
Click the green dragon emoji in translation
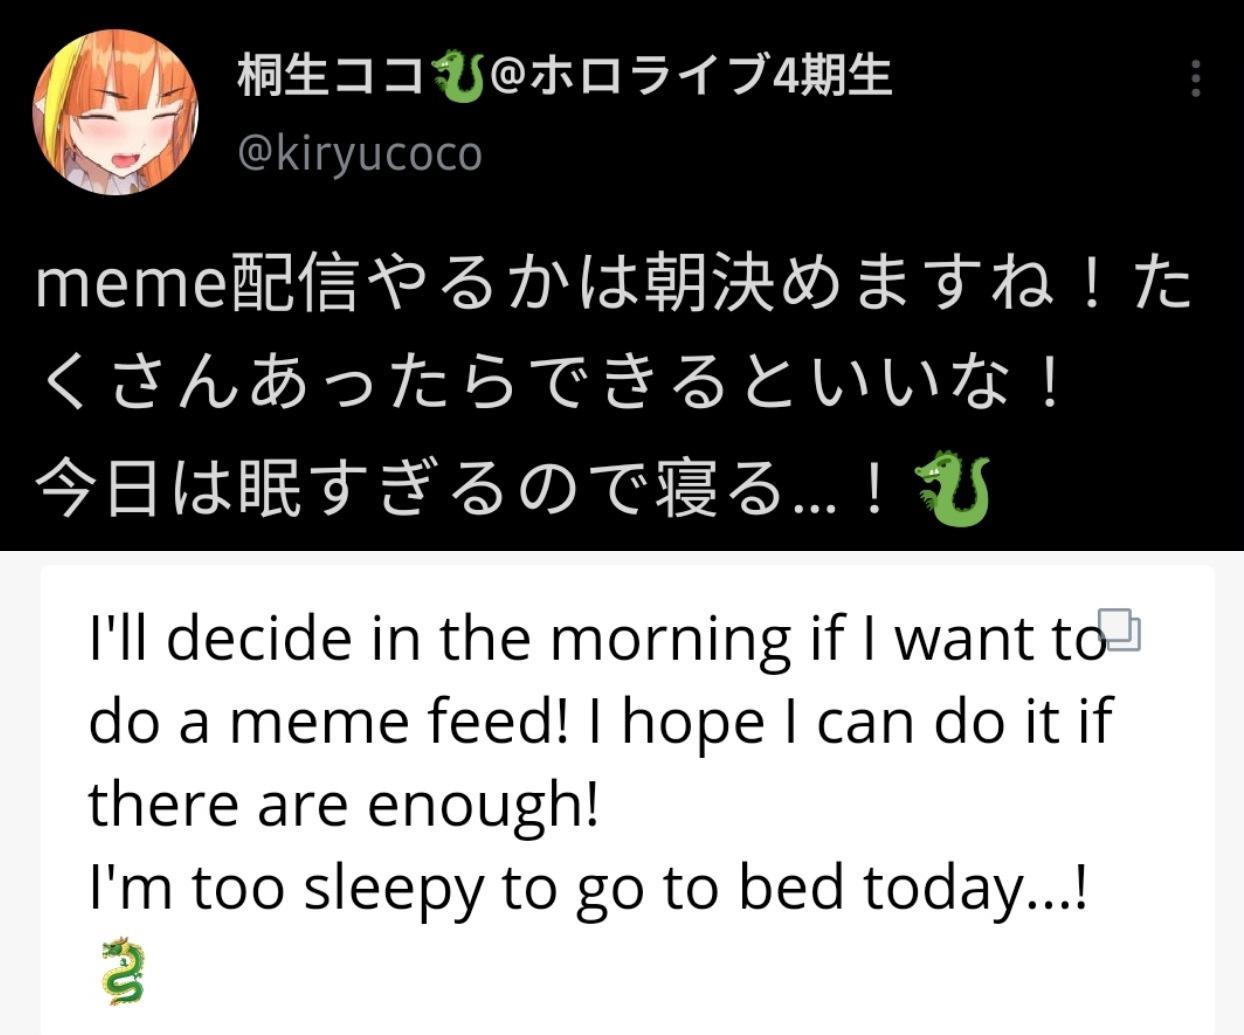pos(122,970)
